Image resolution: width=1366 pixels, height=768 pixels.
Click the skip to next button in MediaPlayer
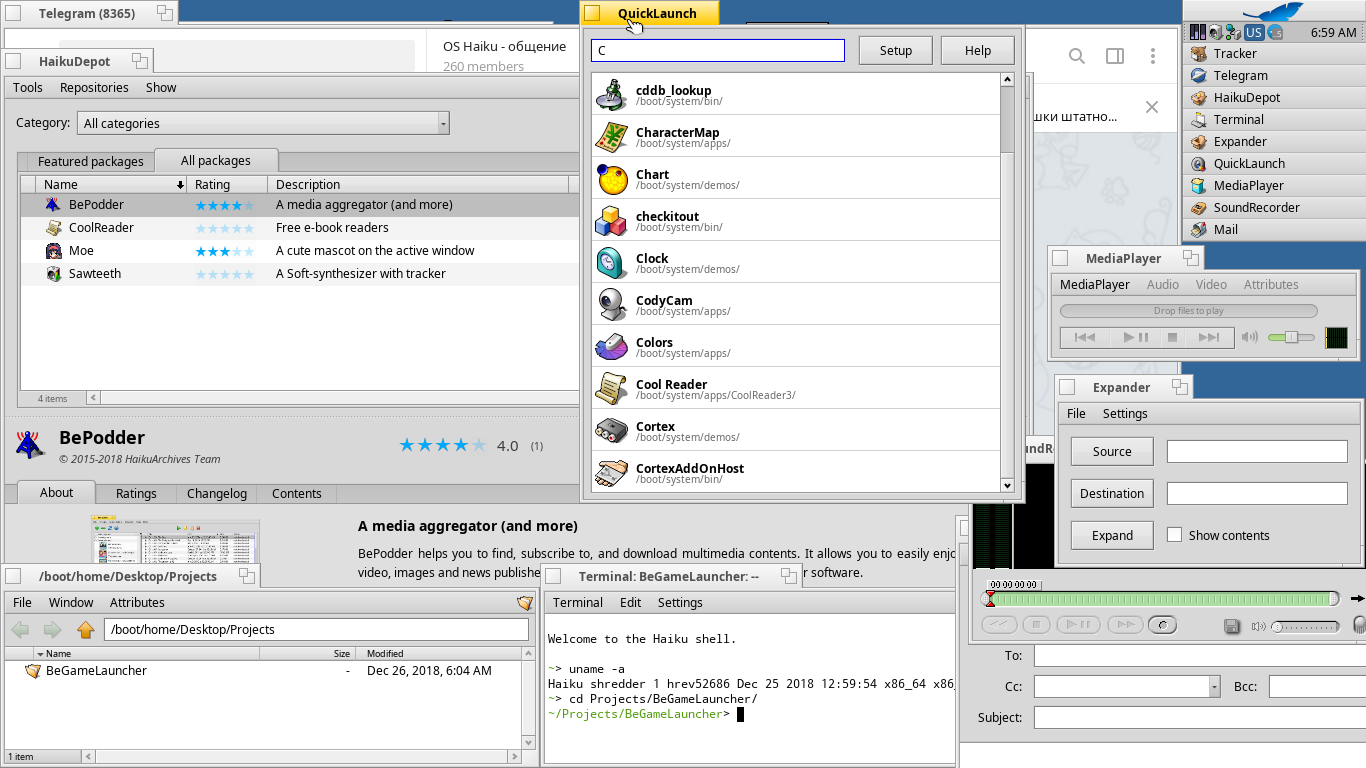[1210, 338]
